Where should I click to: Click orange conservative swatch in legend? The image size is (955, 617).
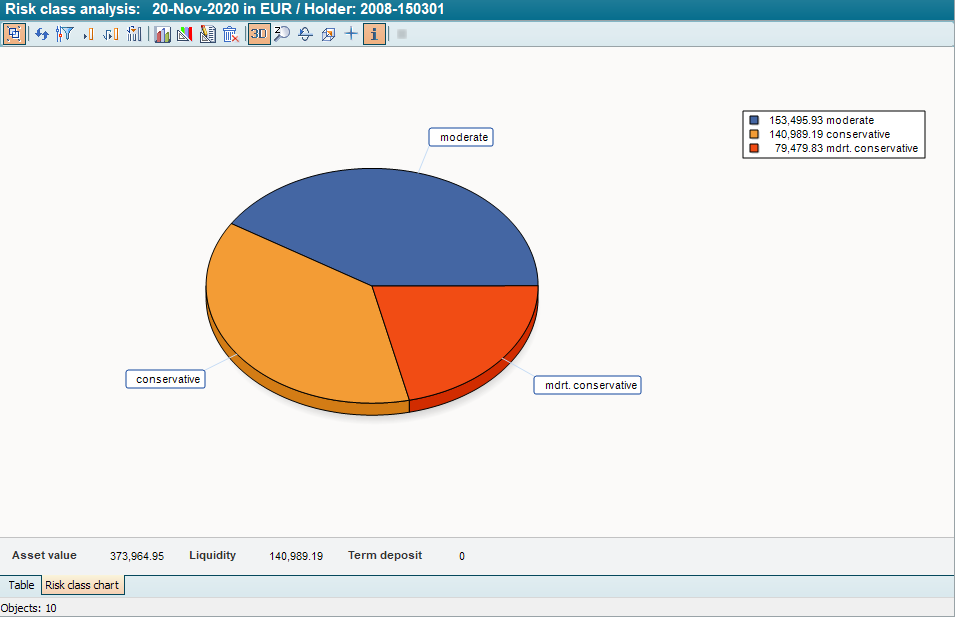(754, 134)
